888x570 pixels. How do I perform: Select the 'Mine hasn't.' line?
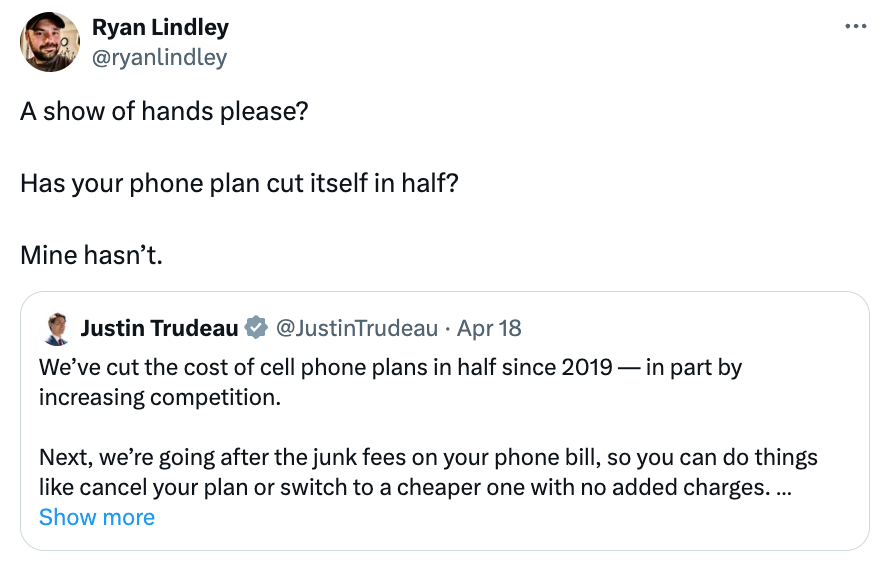[x=91, y=255]
